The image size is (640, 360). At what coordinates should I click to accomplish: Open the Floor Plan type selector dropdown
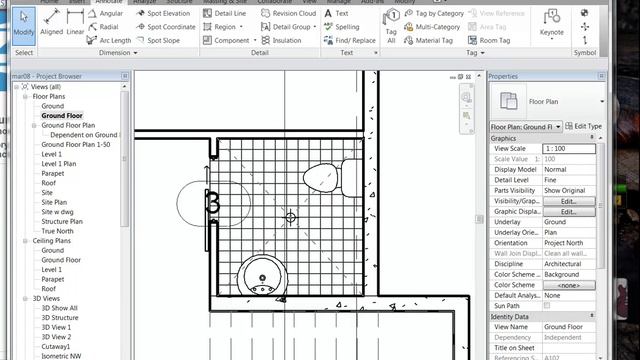click(602, 102)
